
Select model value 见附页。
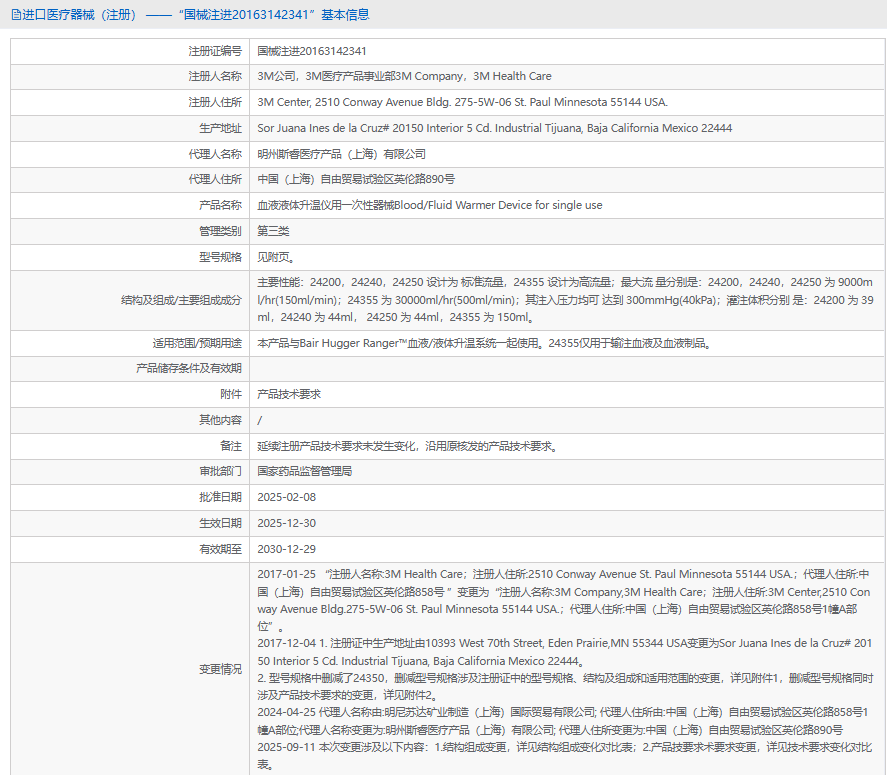pyautogui.click(x=275, y=257)
